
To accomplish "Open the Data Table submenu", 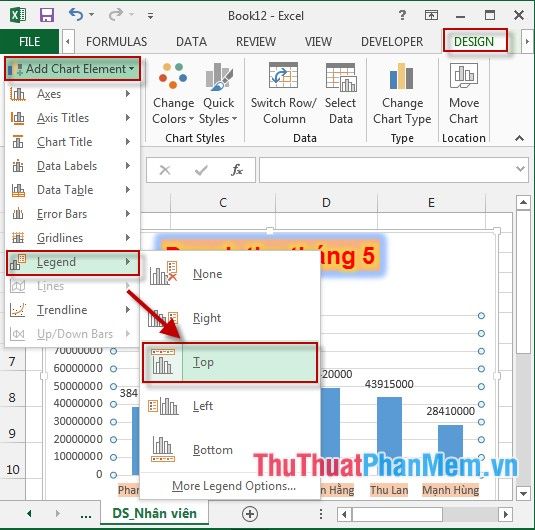I will (x=72, y=190).
